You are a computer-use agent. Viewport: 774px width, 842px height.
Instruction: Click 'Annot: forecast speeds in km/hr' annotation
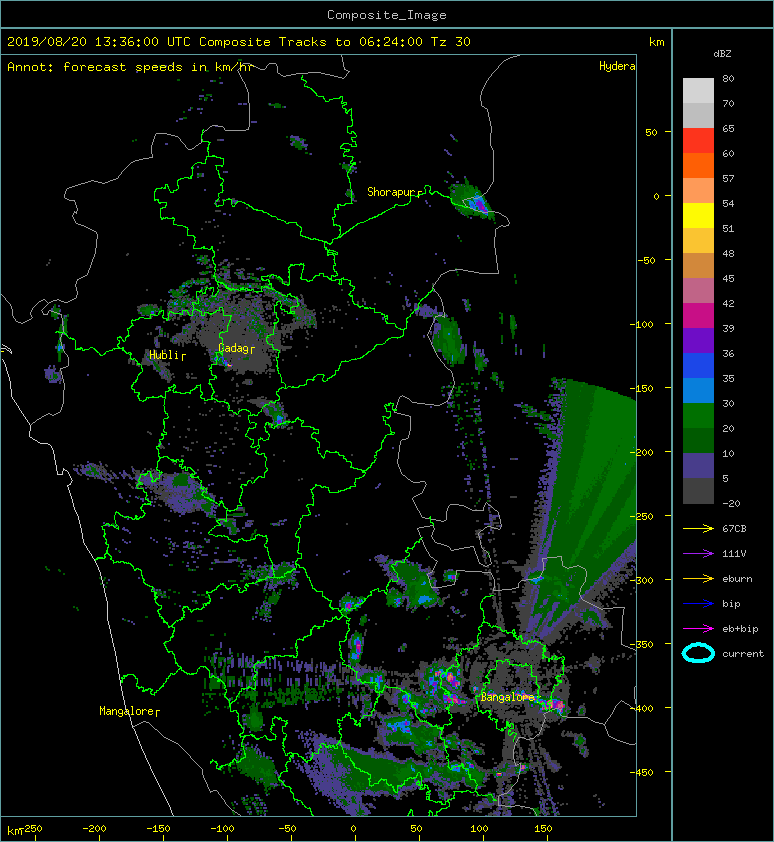tap(130, 67)
